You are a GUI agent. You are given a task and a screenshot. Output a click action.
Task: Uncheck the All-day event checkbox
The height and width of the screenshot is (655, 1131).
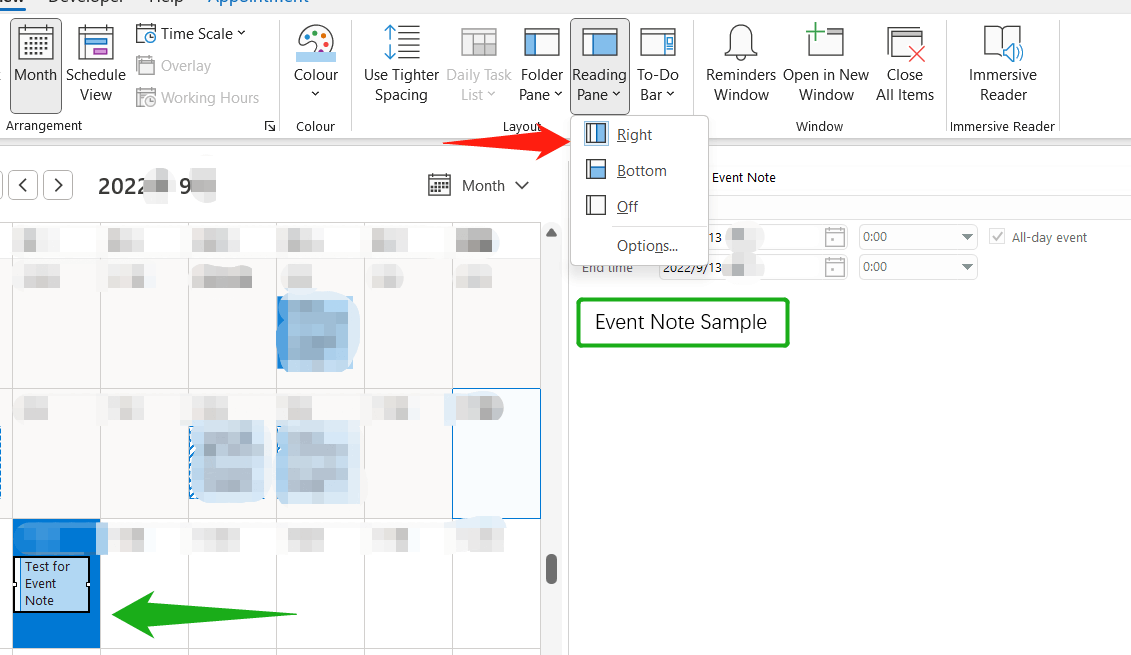point(997,236)
